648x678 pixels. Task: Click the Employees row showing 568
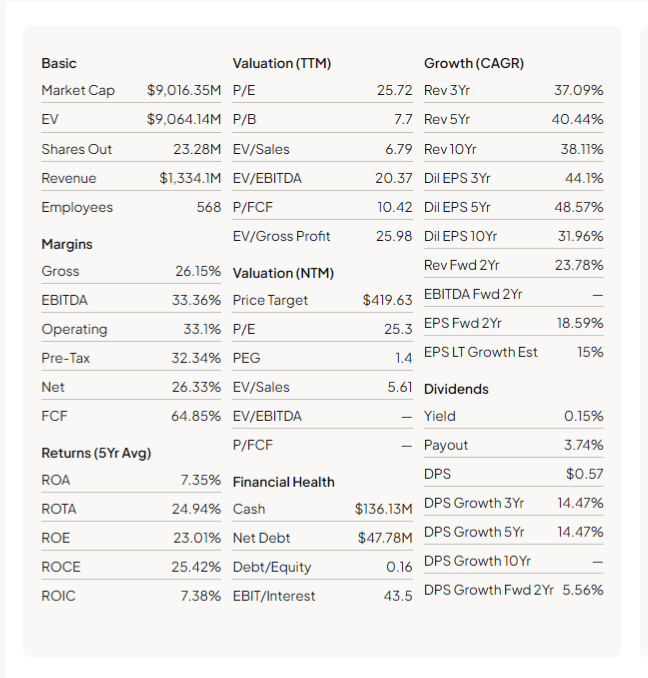pyautogui.click(x=131, y=207)
